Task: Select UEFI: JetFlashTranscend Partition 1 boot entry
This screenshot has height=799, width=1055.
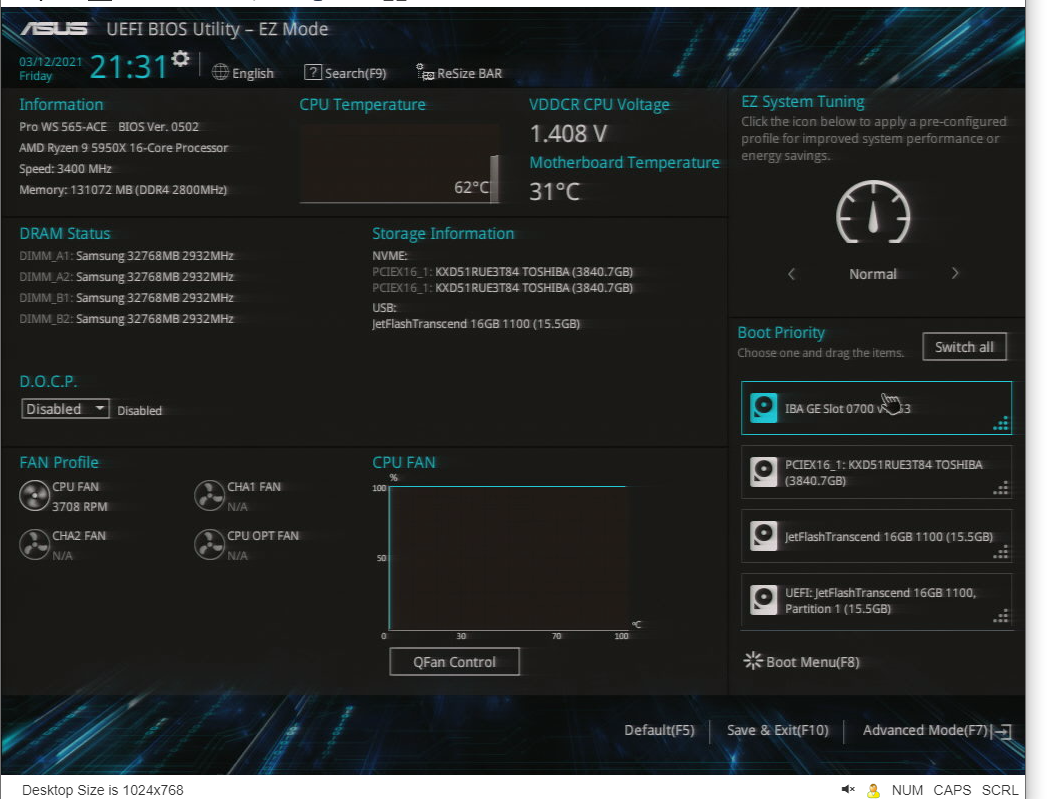Action: (876, 601)
